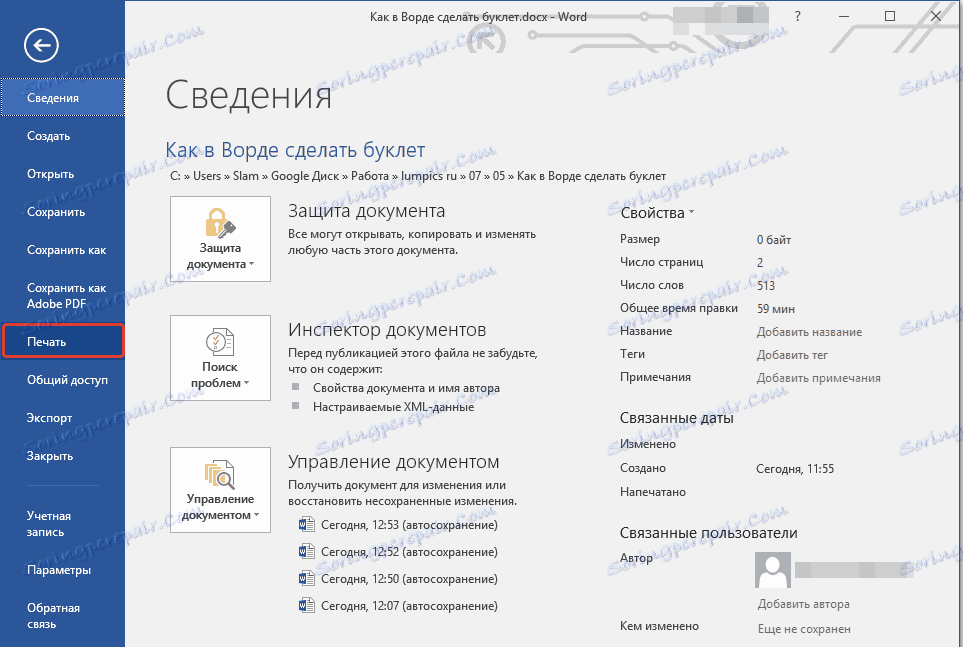The image size is (963, 647).
Task: Open Сегодня, 12:52 (автосохранение) version
Action: tap(409, 552)
